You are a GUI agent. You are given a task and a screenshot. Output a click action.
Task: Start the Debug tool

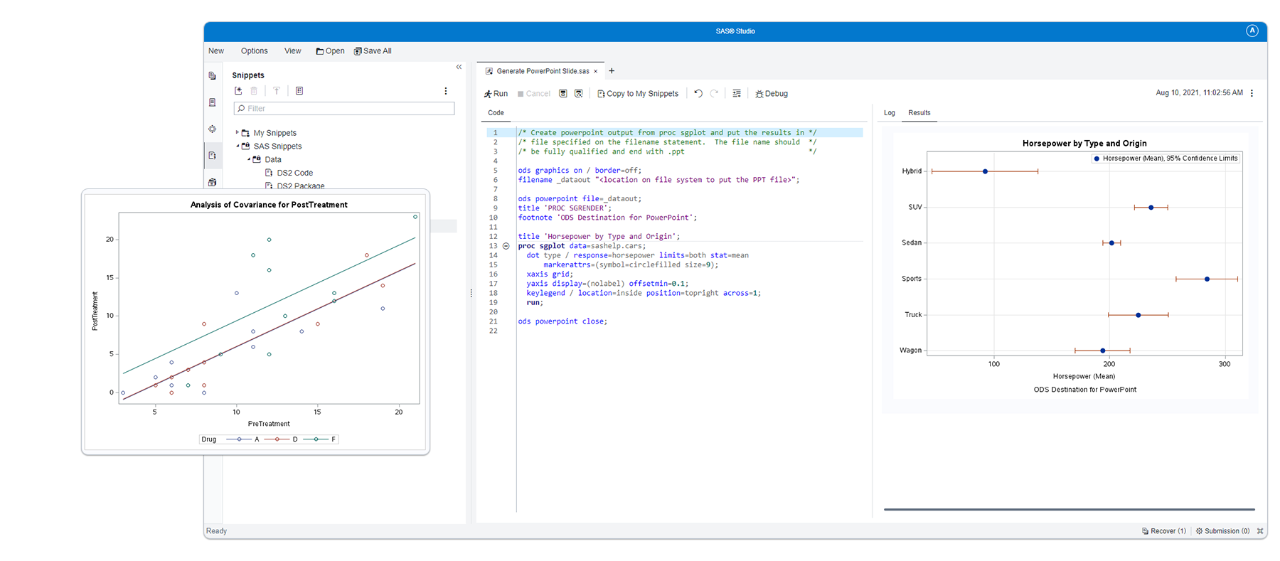click(771, 94)
